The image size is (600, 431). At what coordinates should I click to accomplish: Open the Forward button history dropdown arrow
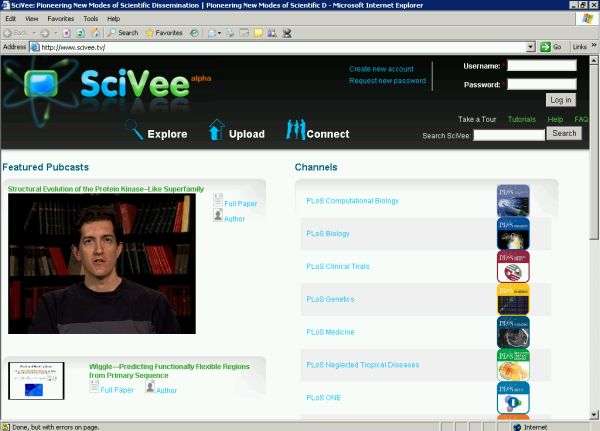55,33
